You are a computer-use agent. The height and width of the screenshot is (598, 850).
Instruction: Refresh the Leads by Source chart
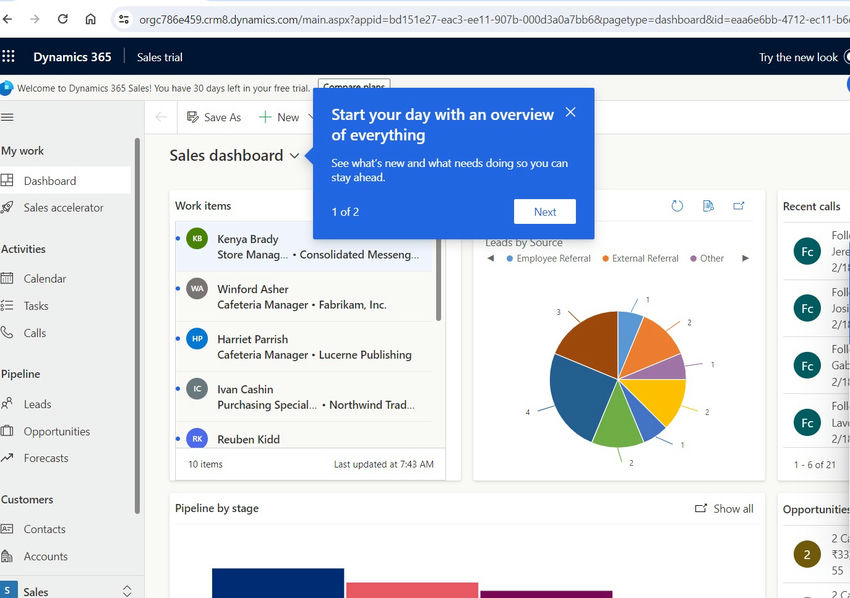coord(677,205)
